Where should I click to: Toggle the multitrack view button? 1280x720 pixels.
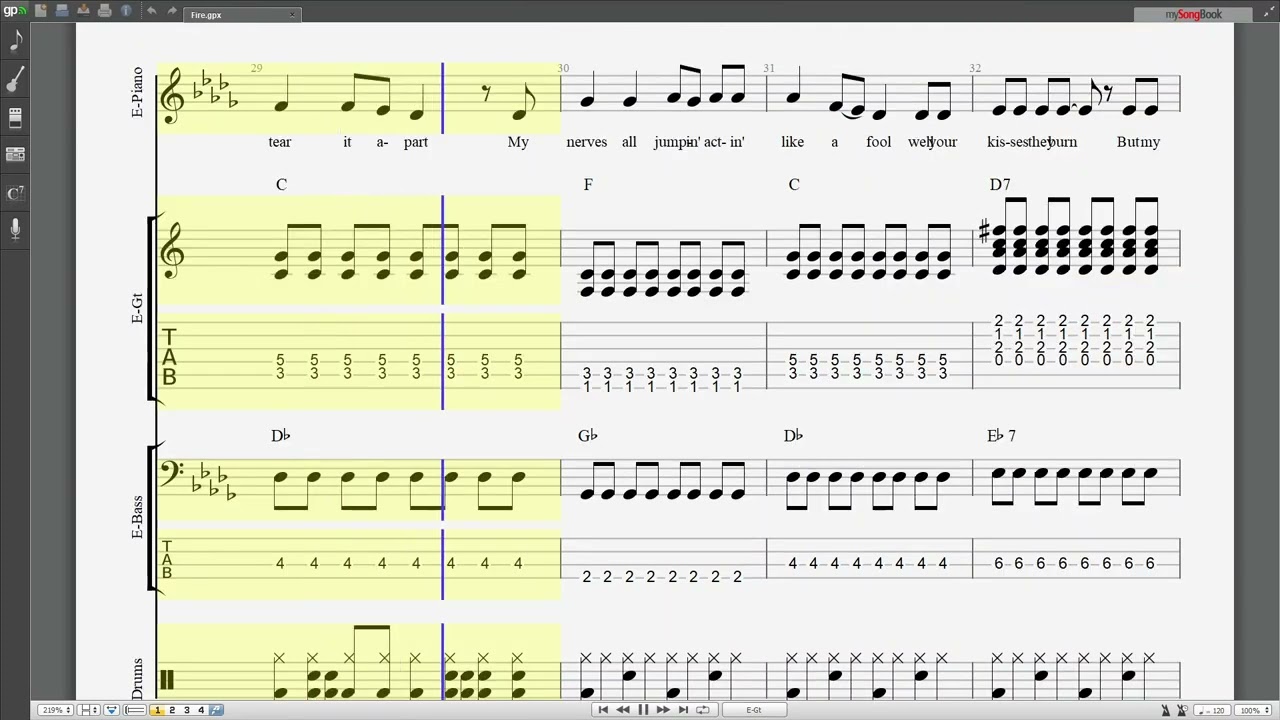click(111, 710)
